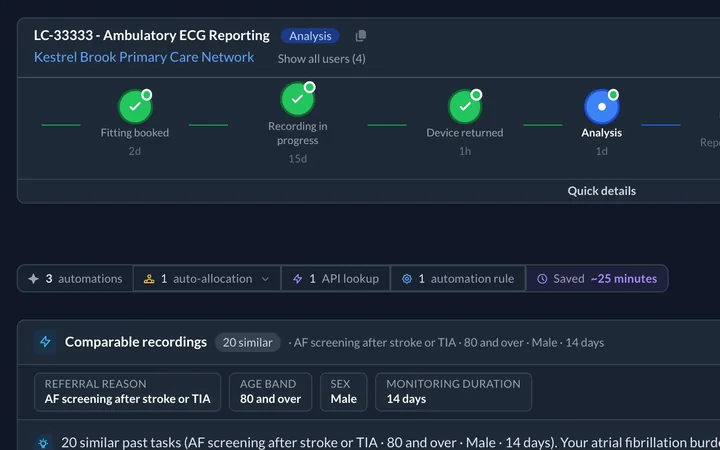The image size is (720, 450).
Task: Click the 1h duration under Device returned
Action: 465,151
